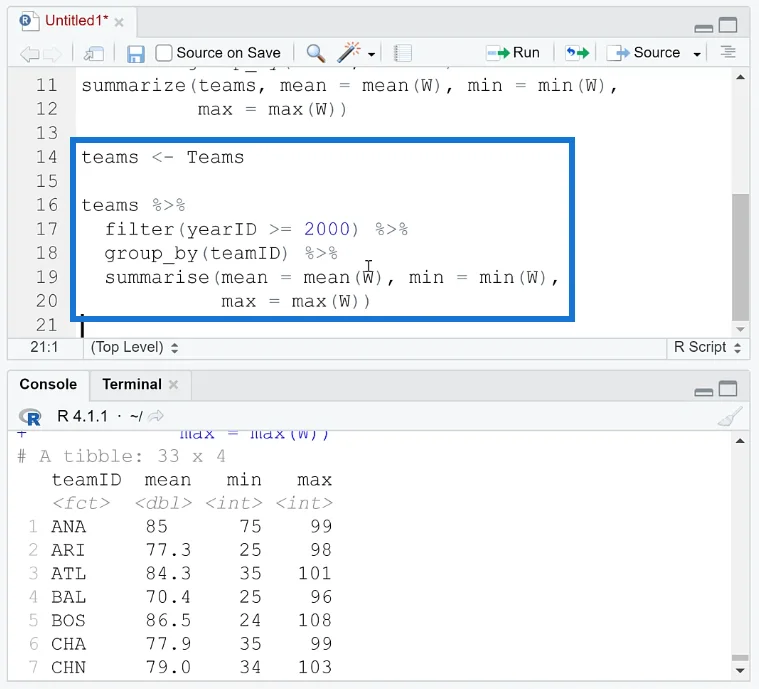The height and width of the screenshot is (689, 759).
Task: Switch to Terminal tab
Action: click(x=132, y=384)
